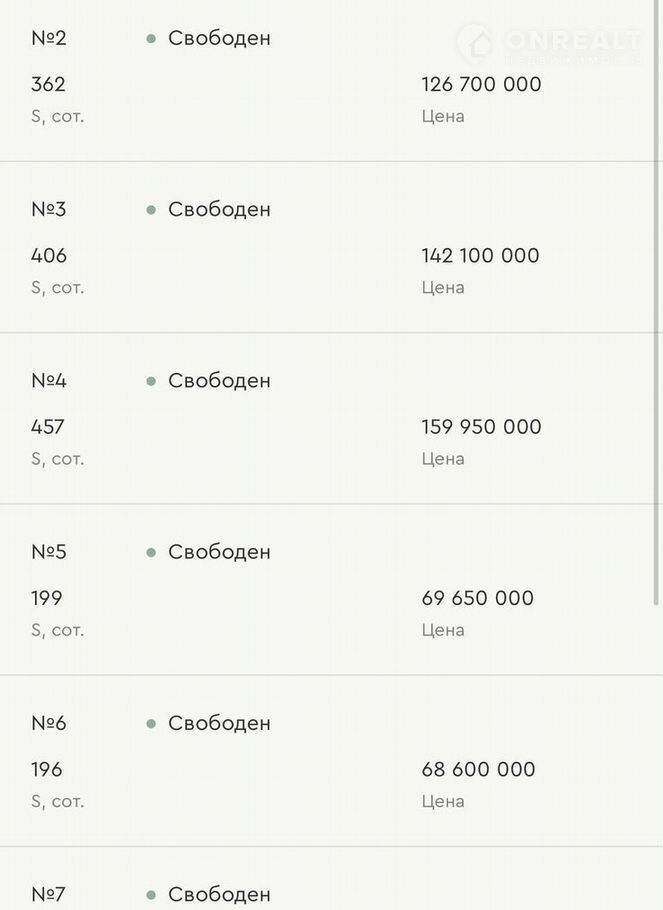The image size is (663, 910).
Task: Click the green status dot for plot №7
Action: [x=151, y=894]
